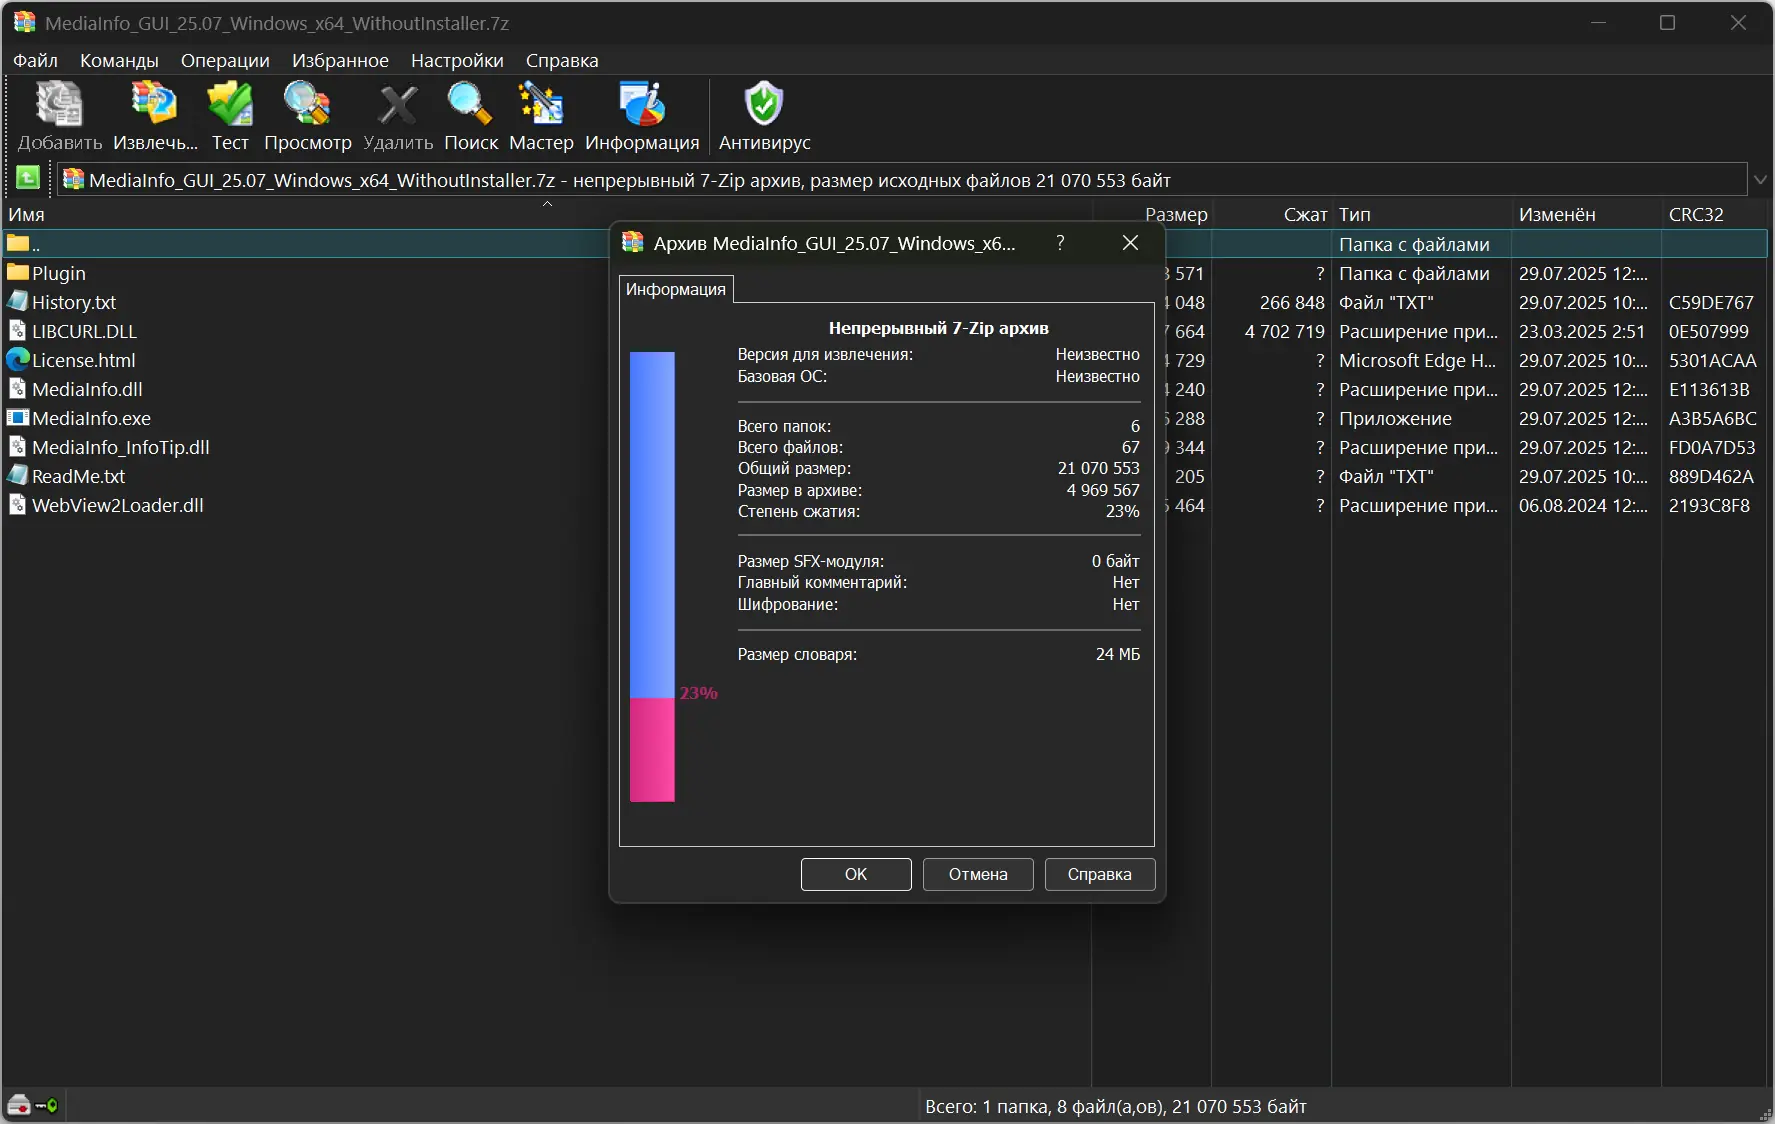Run the Тест archive test icon
This screenshot has width=1775, height=1124.
tap(230, 104)
